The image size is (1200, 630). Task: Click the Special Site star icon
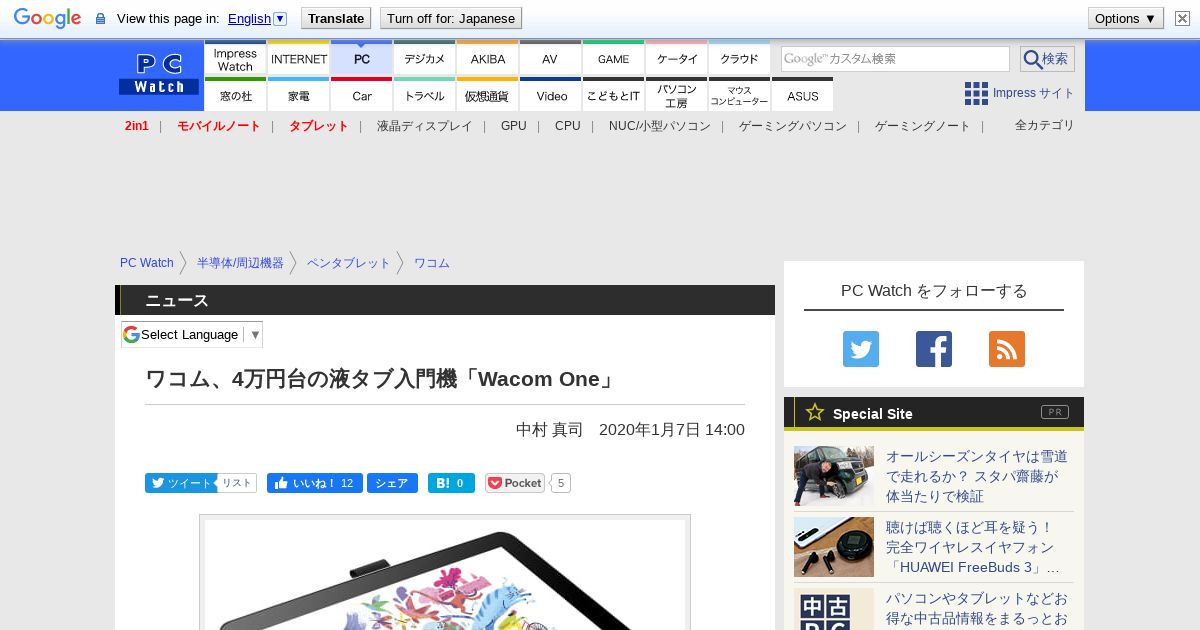point(815,412)
